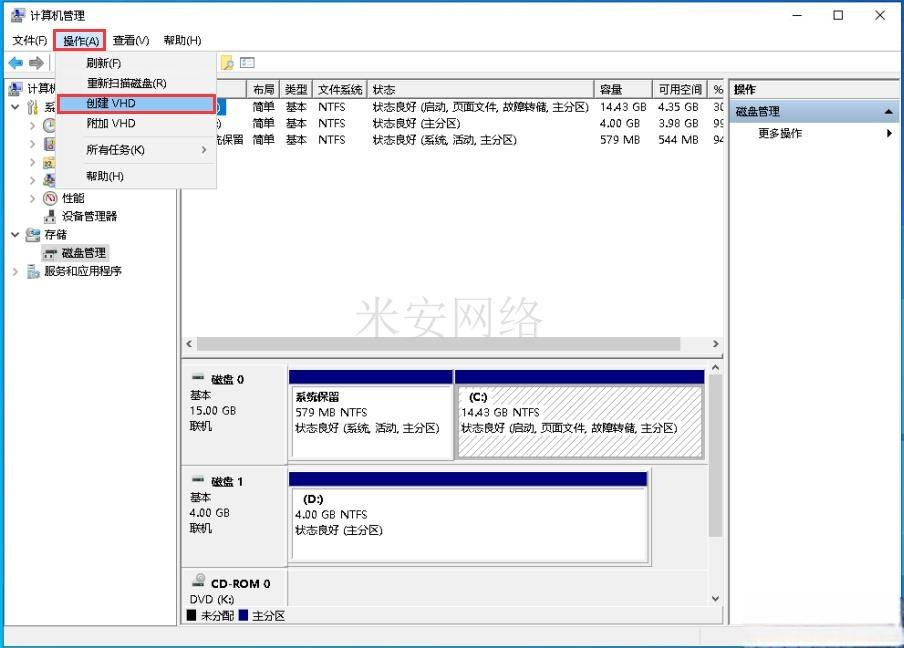
Task: Collapse 磁盘管理 section in the actions pane
Action: point(888,112)
